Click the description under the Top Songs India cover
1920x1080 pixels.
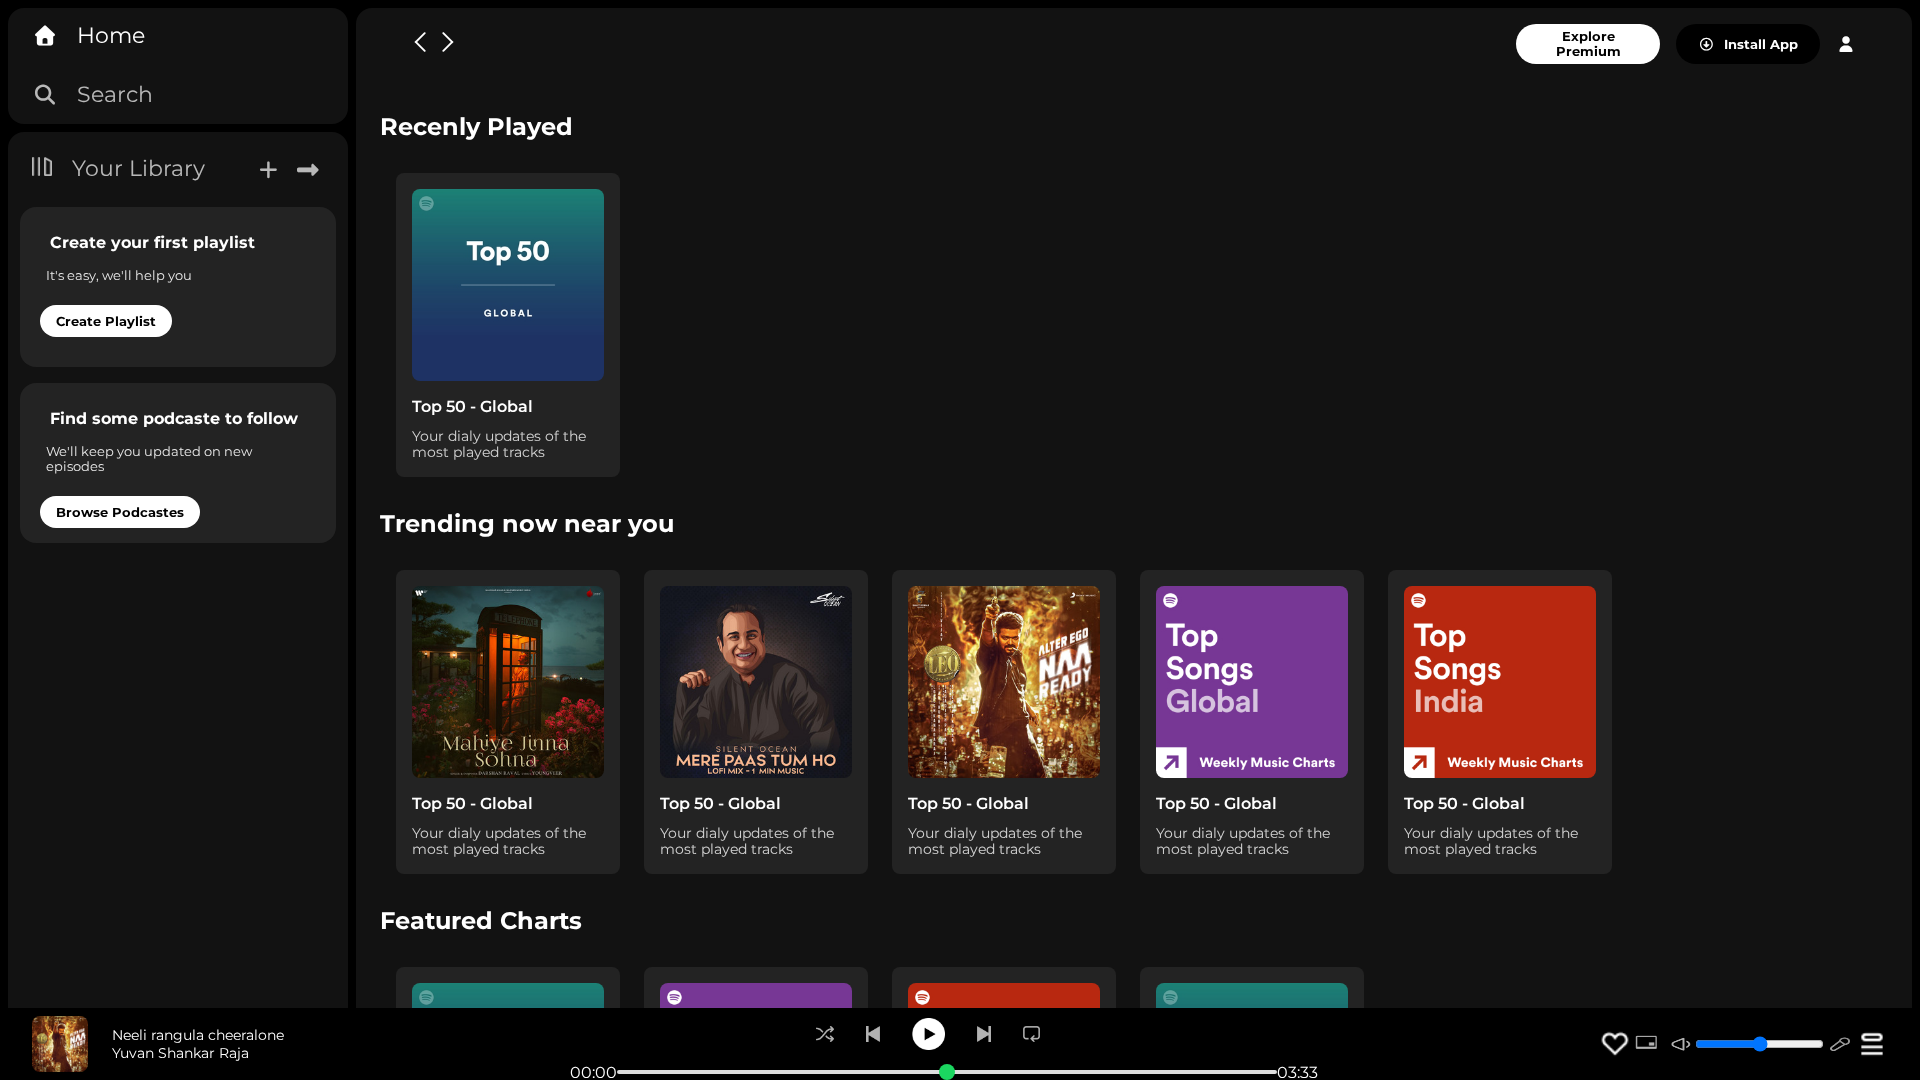[x=1491, y=841]
